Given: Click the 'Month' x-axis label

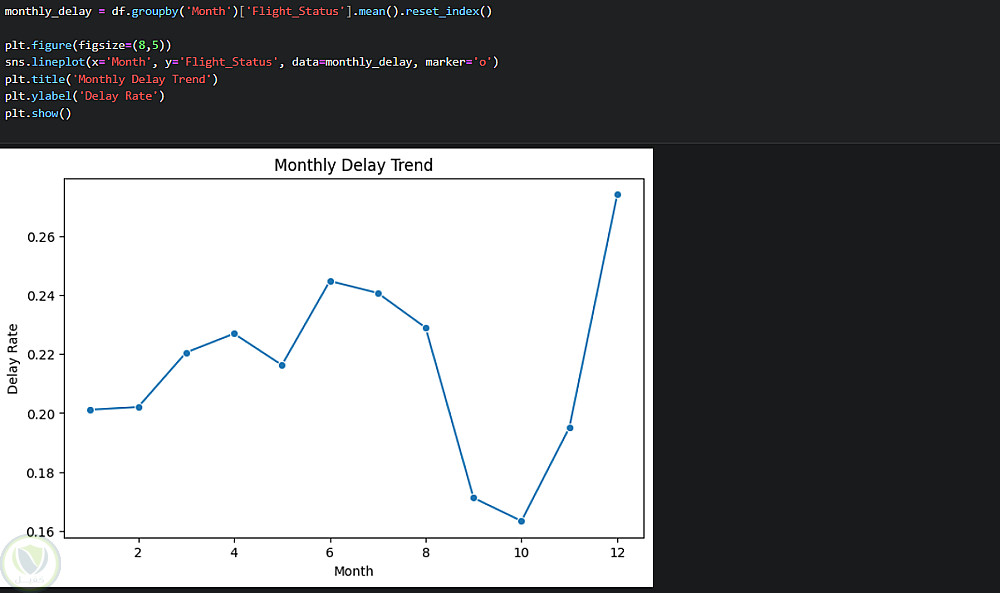Looking at the screenshot, I should 353,571.
